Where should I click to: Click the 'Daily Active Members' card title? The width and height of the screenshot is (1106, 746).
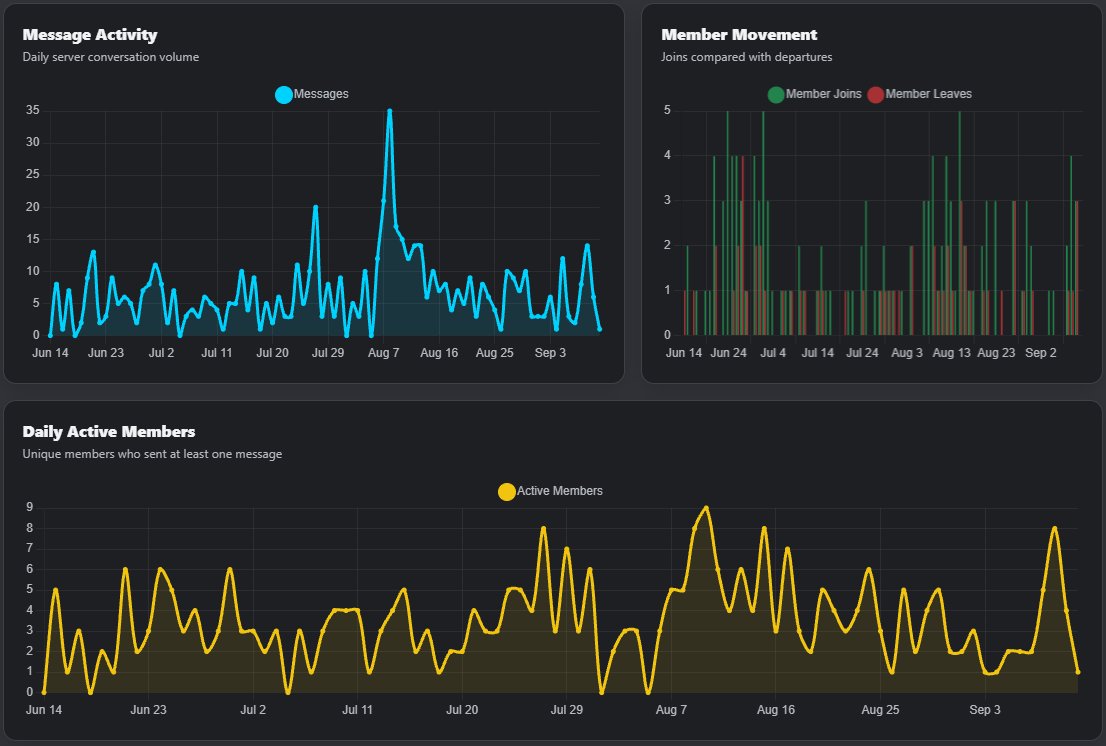(x=109, y=432)
